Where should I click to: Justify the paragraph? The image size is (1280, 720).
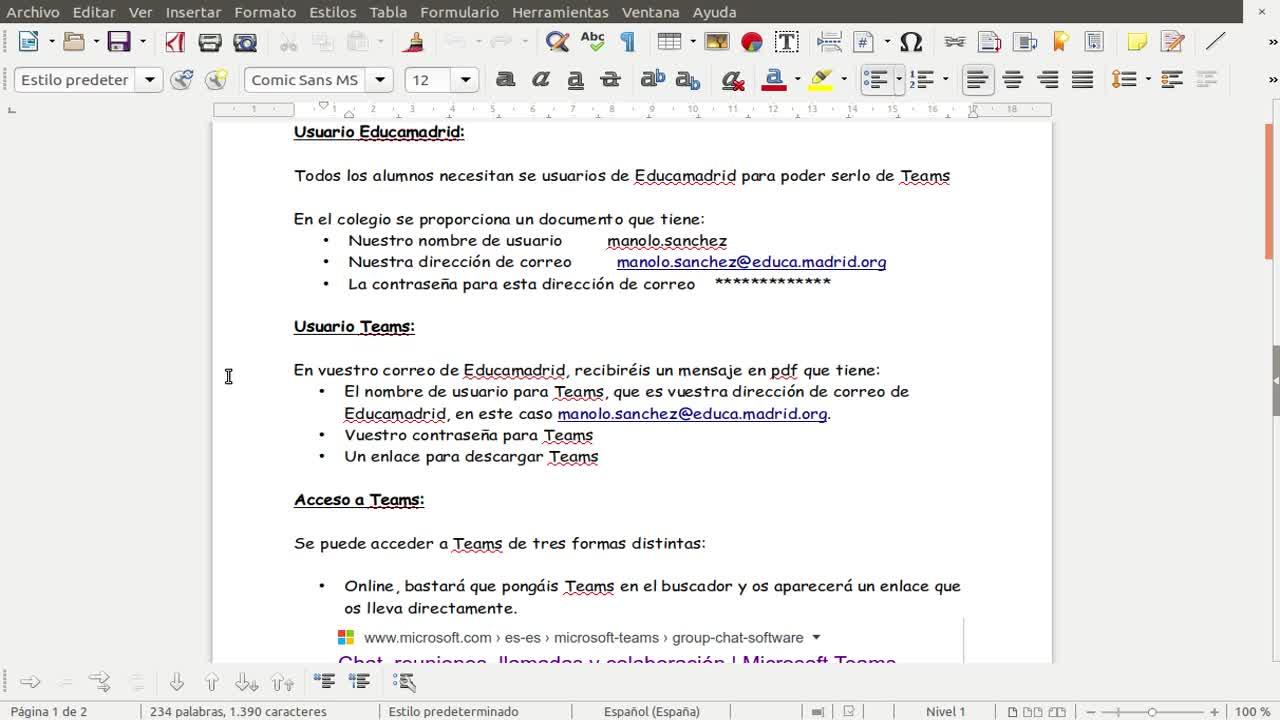point(1082,80)
